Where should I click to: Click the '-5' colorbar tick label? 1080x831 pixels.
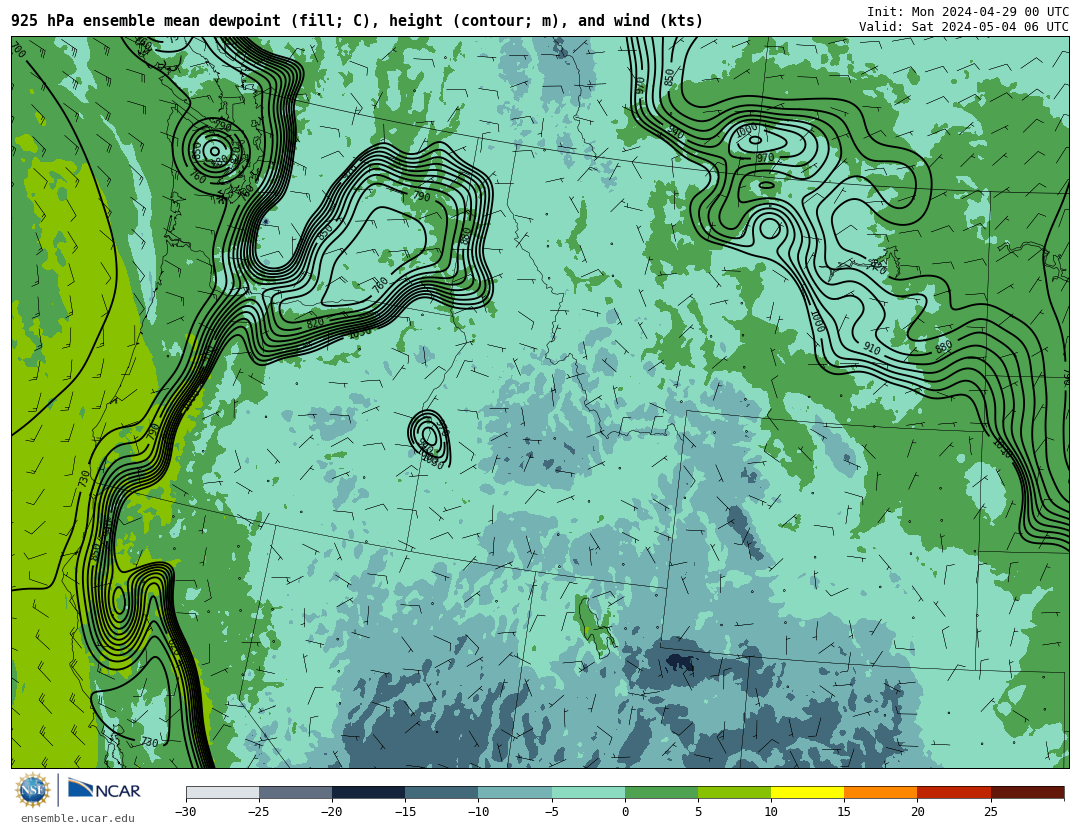pyautogui.click(x=552, y=812)
